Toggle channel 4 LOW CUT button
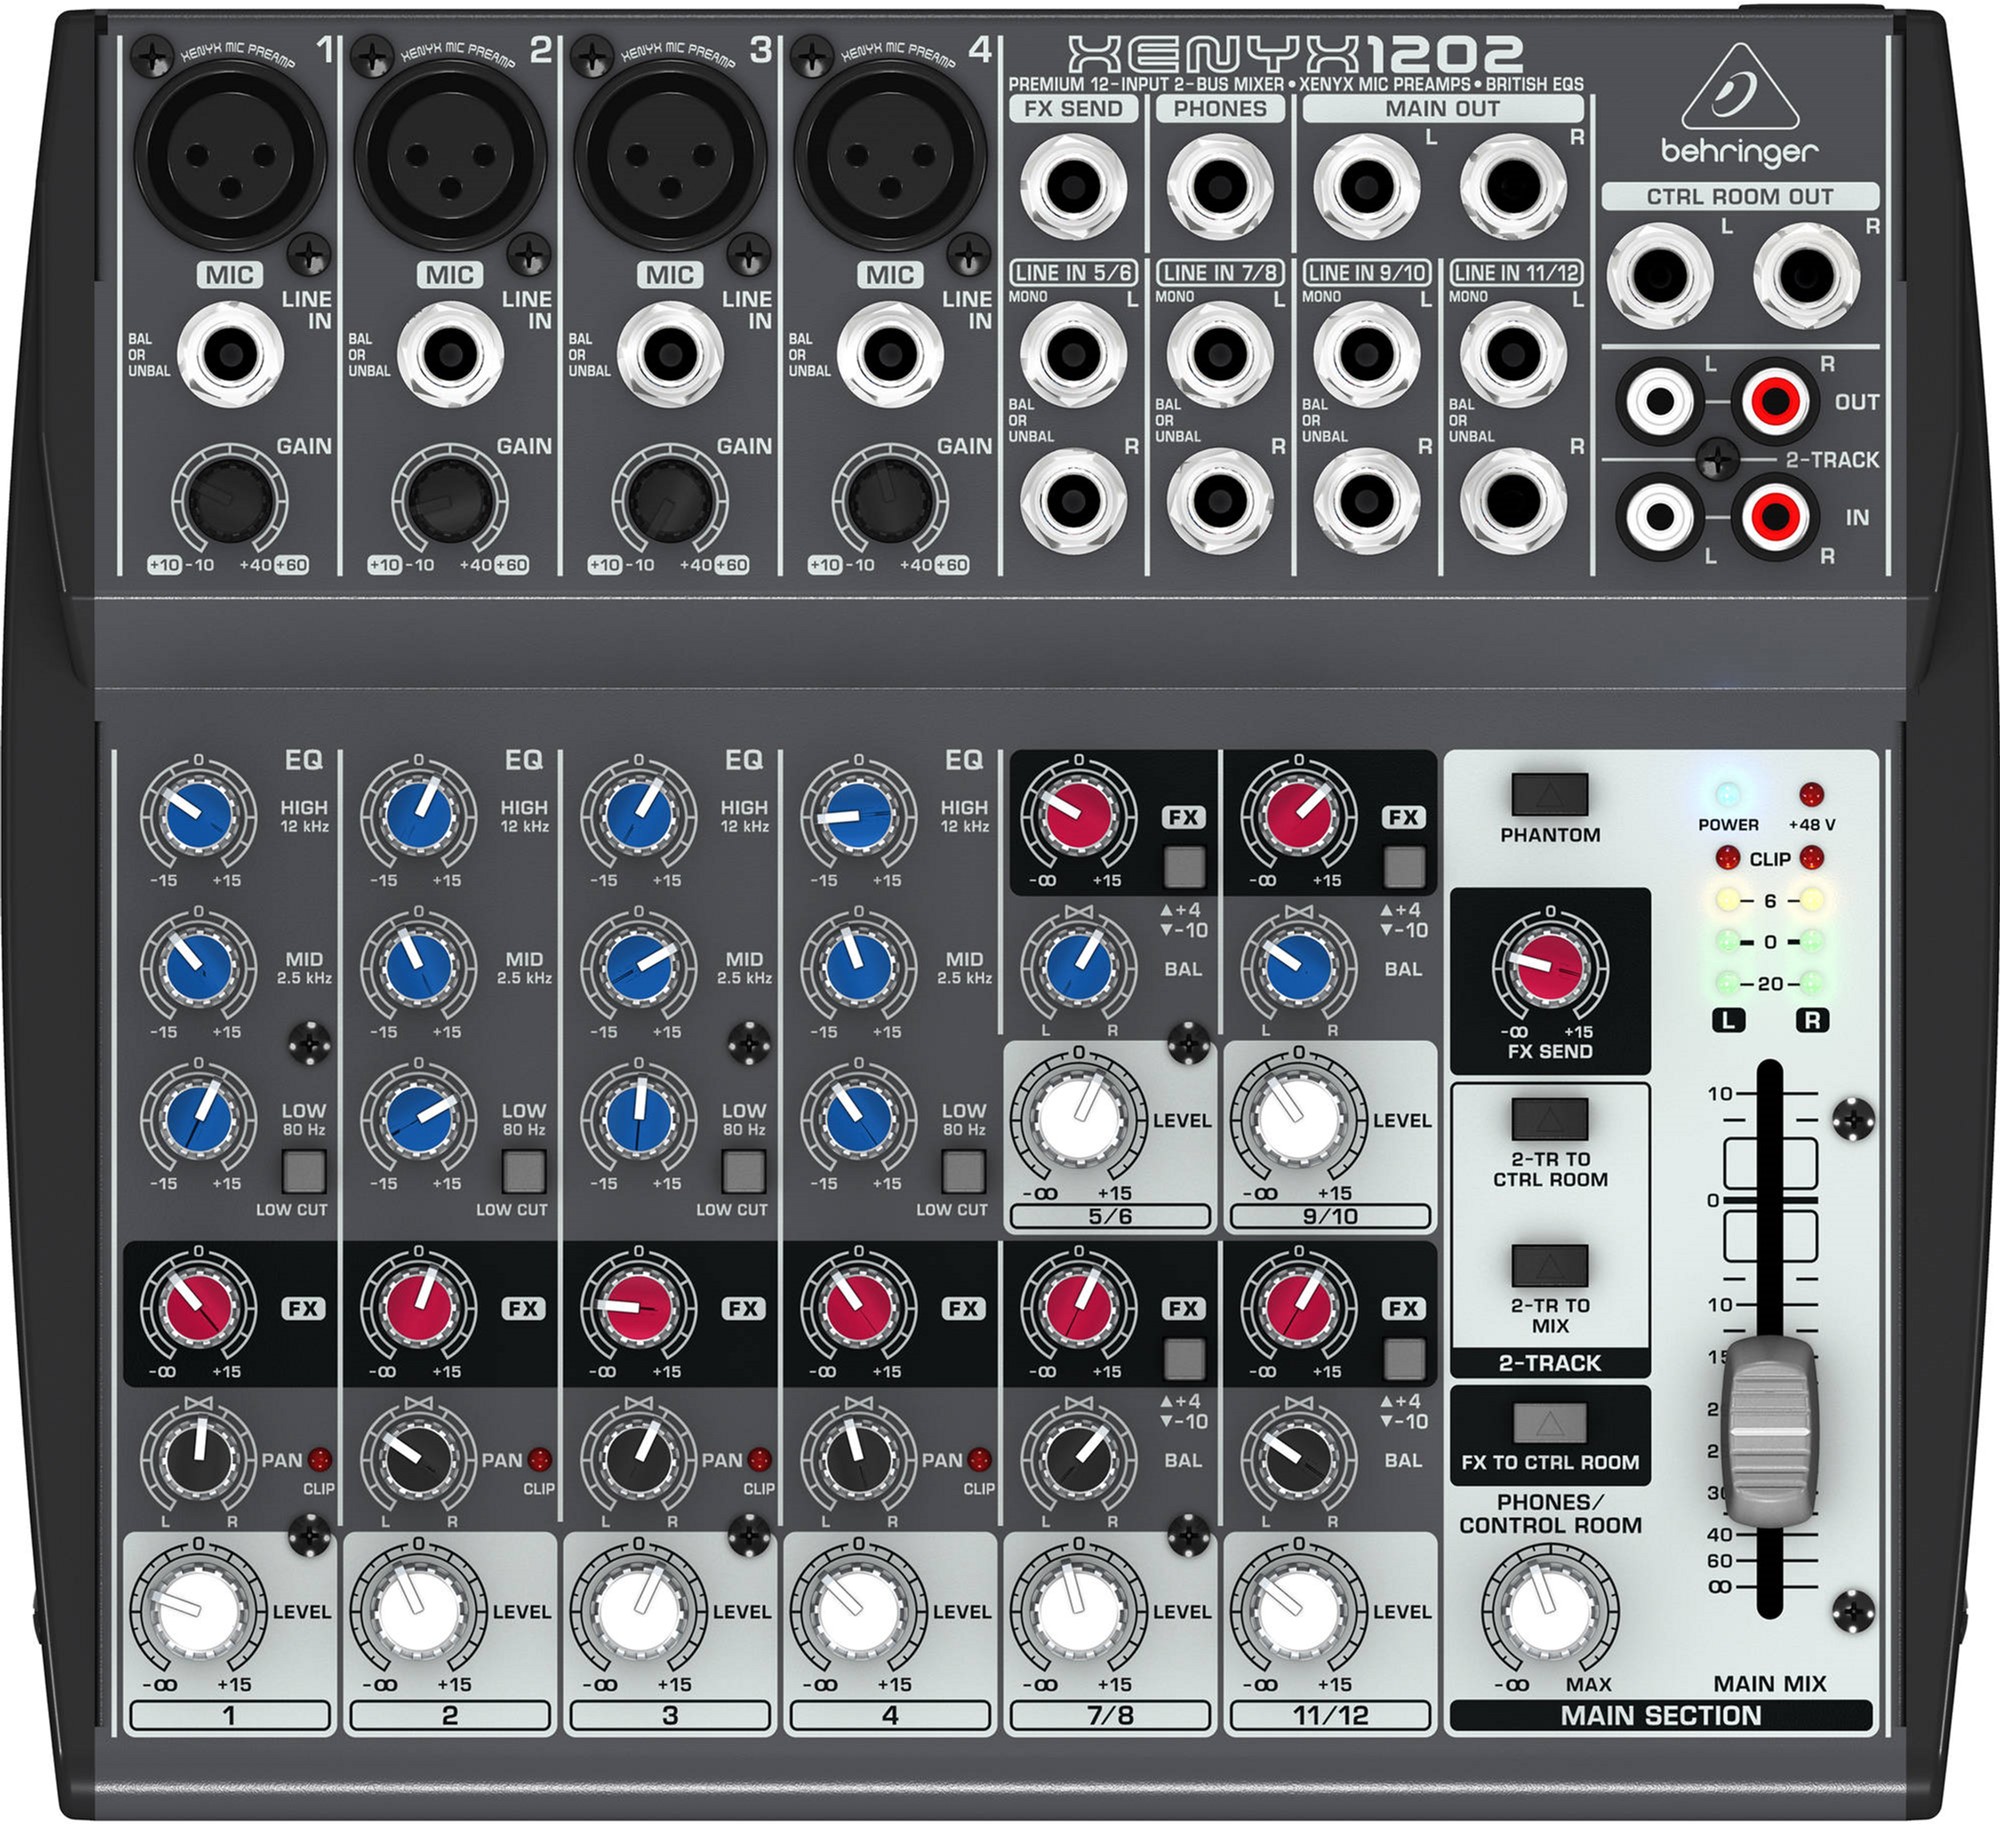 (x=964, y=1171)
